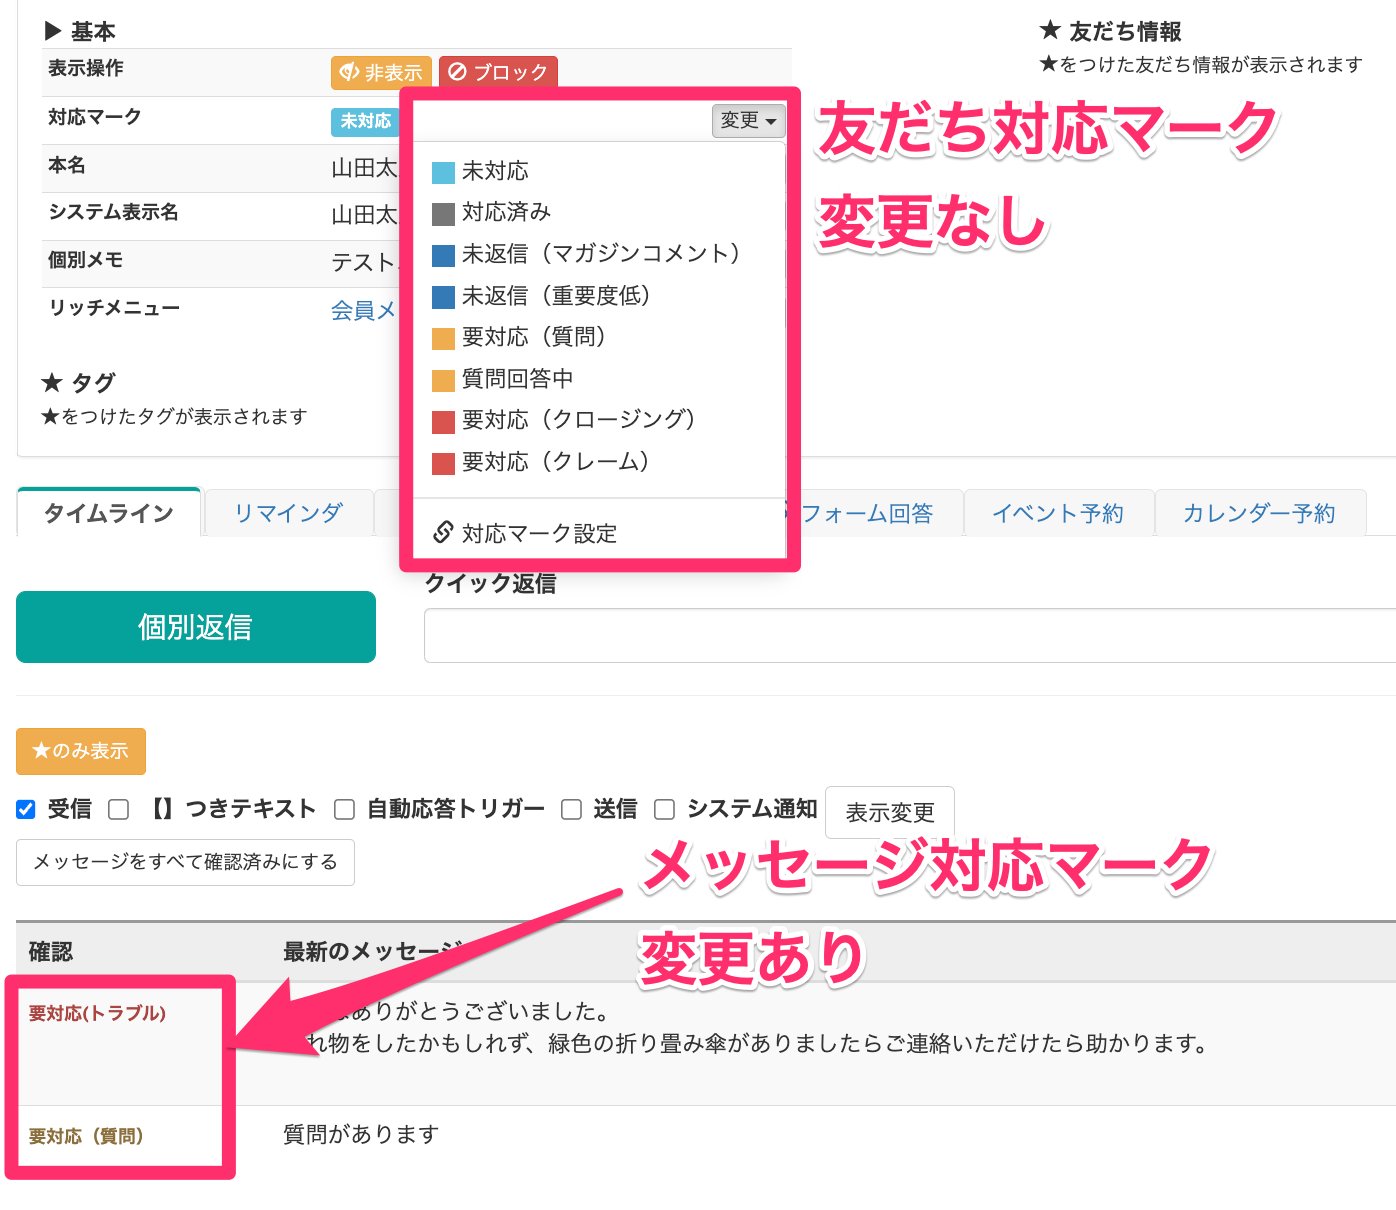The height and width of the screenshot is (1210, 1396).
Task: Open the 変更 dropdown
Action: coord(747,120)
